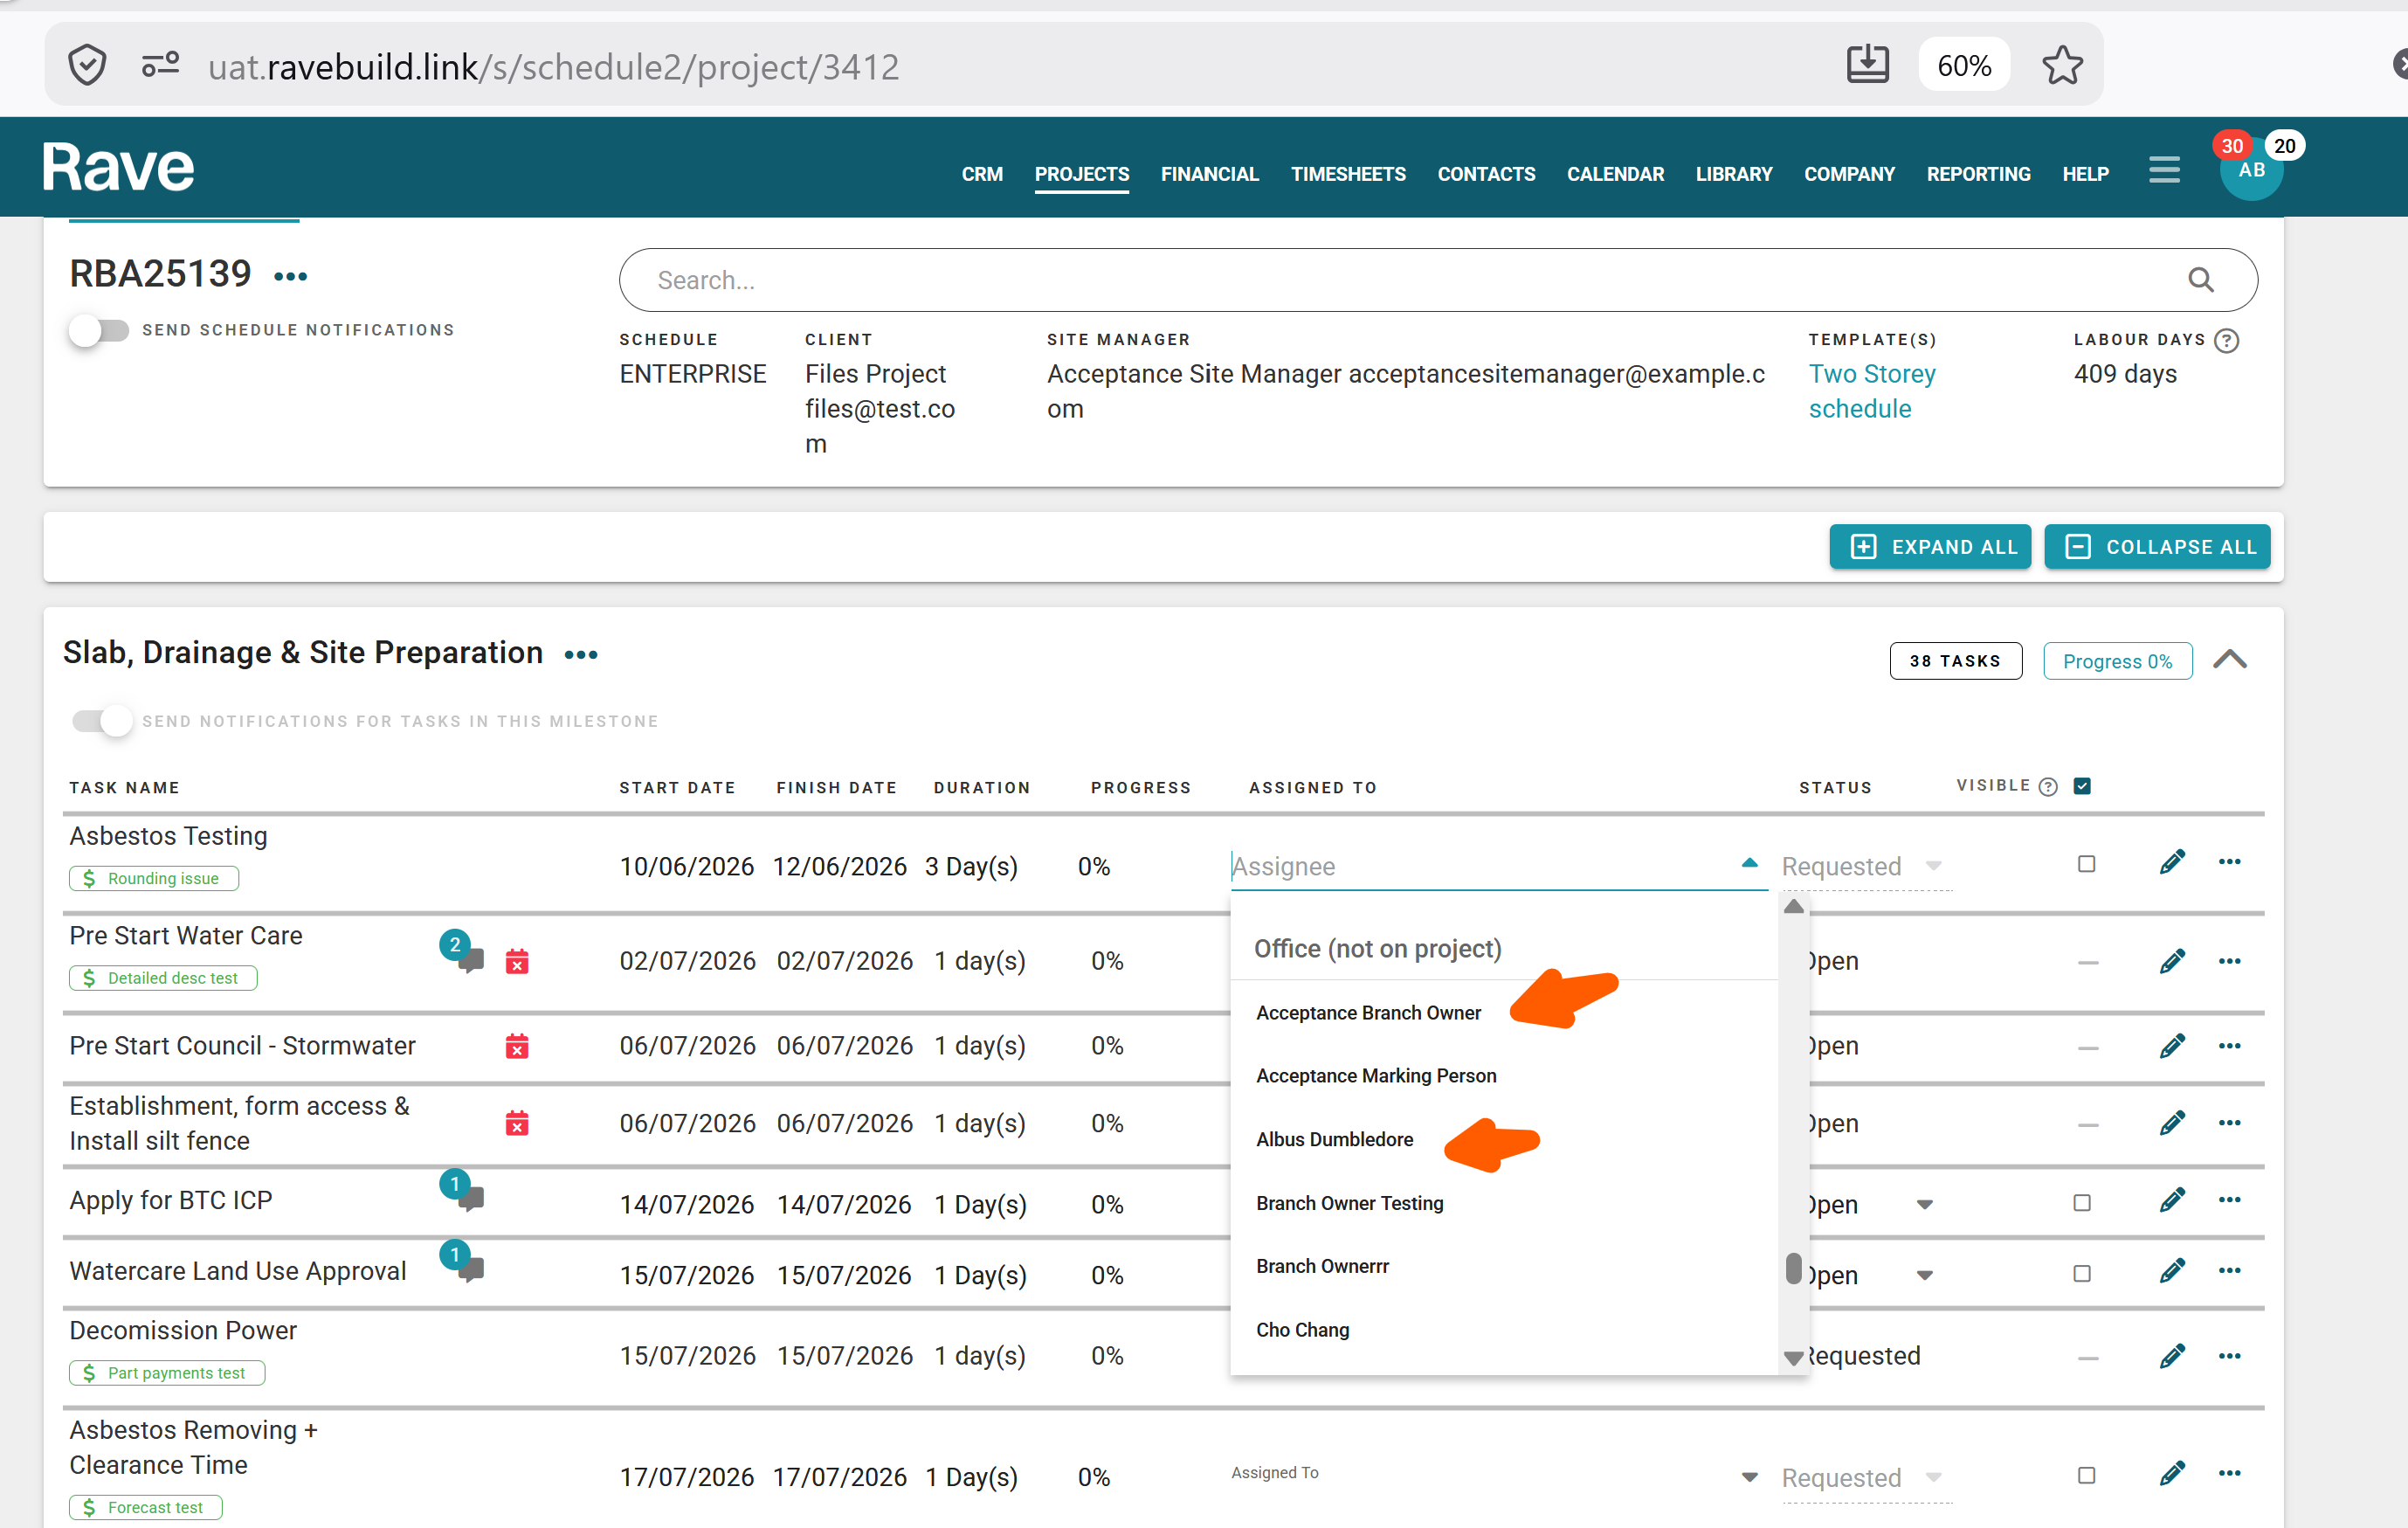Check visible box for Apply for BTC ICP
2408x1528 pixels.
[x=2082, y=1203]
